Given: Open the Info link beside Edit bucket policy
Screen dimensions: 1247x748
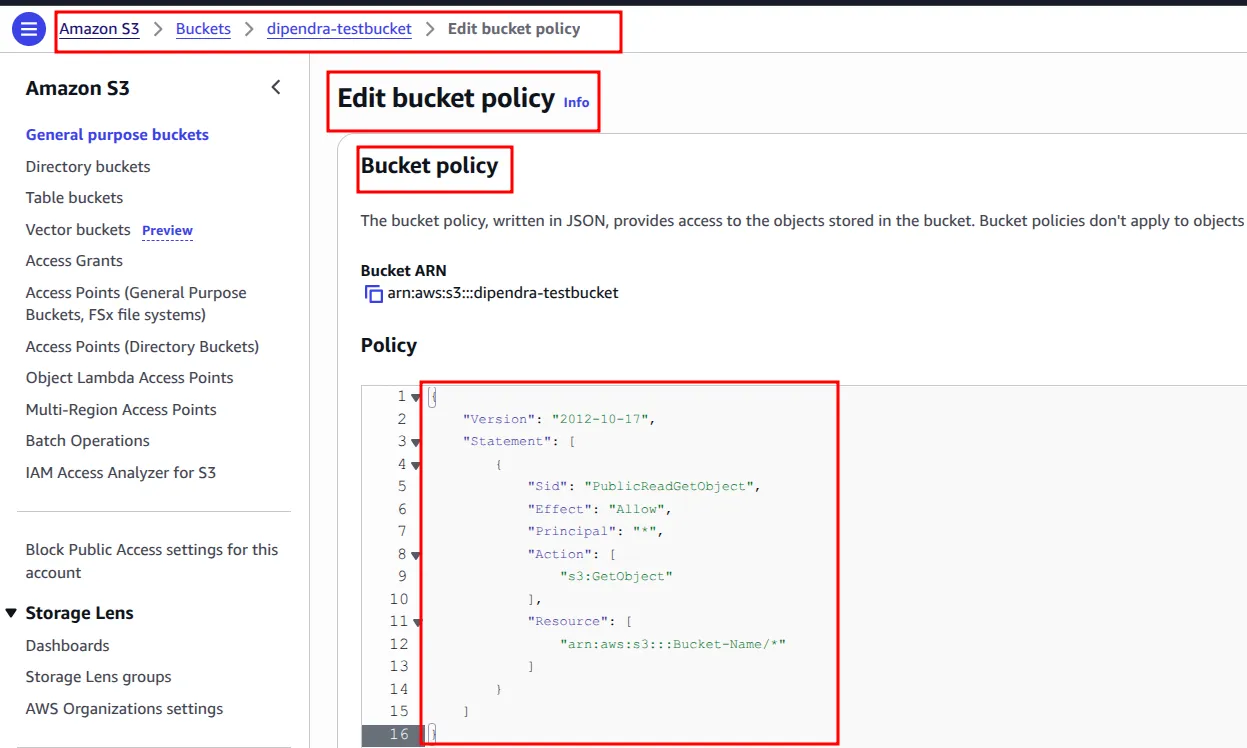Looking at the screenshot, I should [x=576, y=102].
